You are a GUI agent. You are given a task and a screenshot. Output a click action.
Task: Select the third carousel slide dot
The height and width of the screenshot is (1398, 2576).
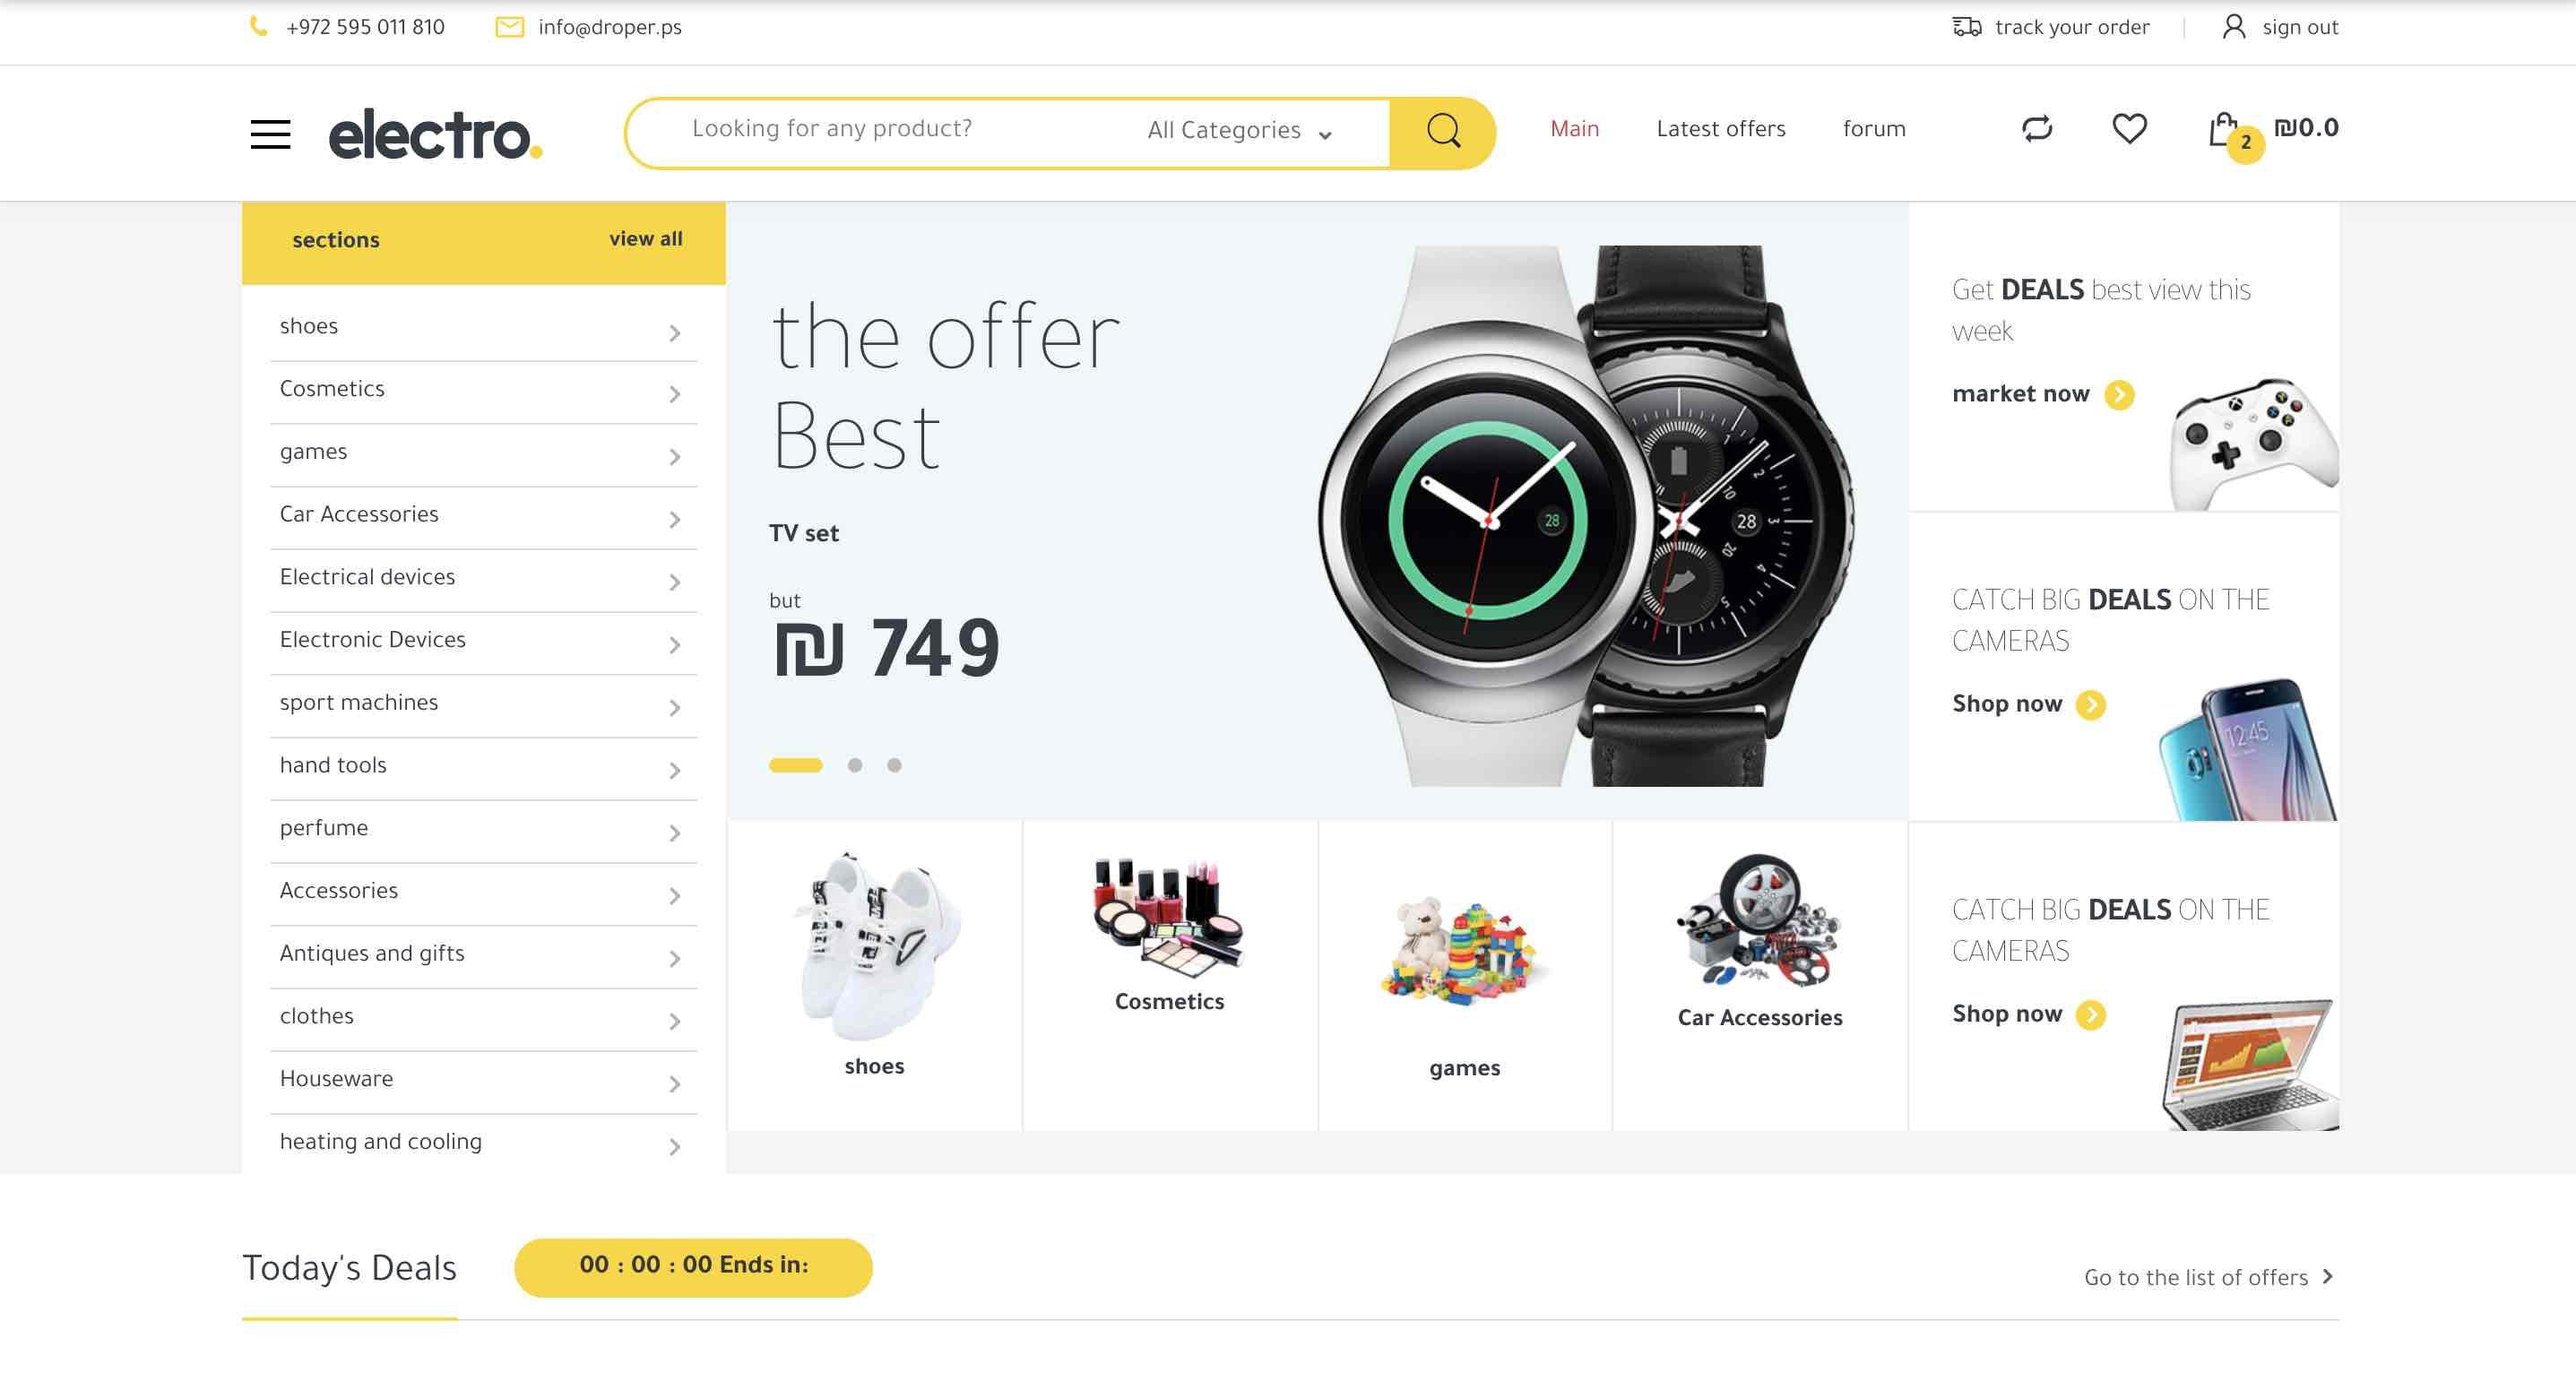894,765
